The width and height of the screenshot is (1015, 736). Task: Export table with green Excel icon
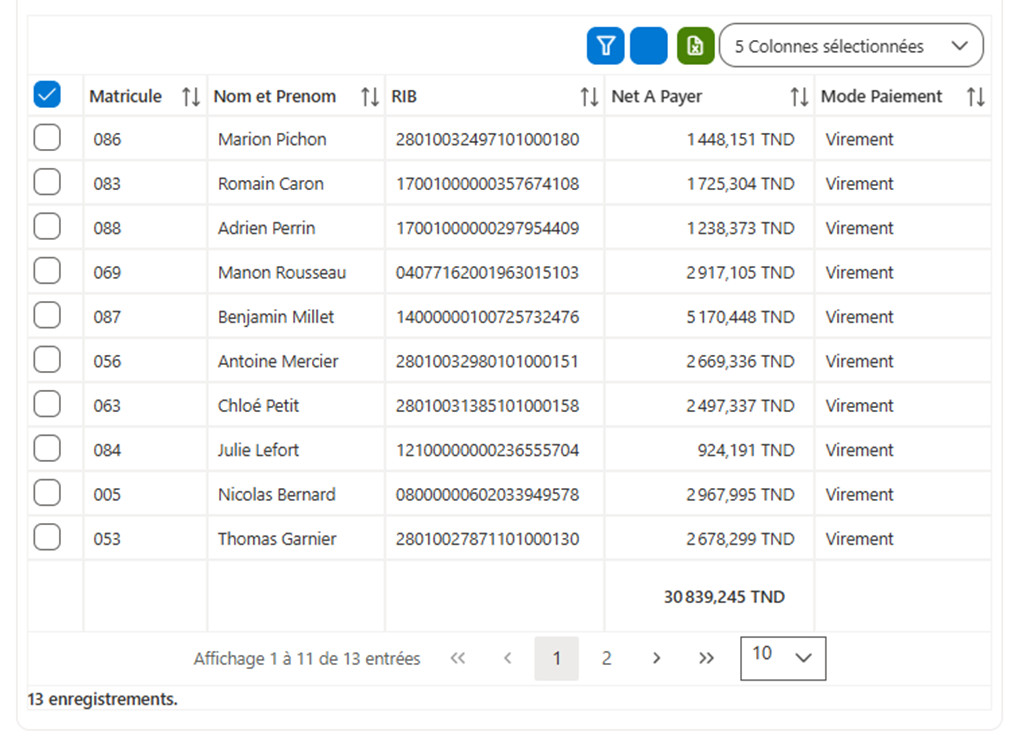(695, 46)
